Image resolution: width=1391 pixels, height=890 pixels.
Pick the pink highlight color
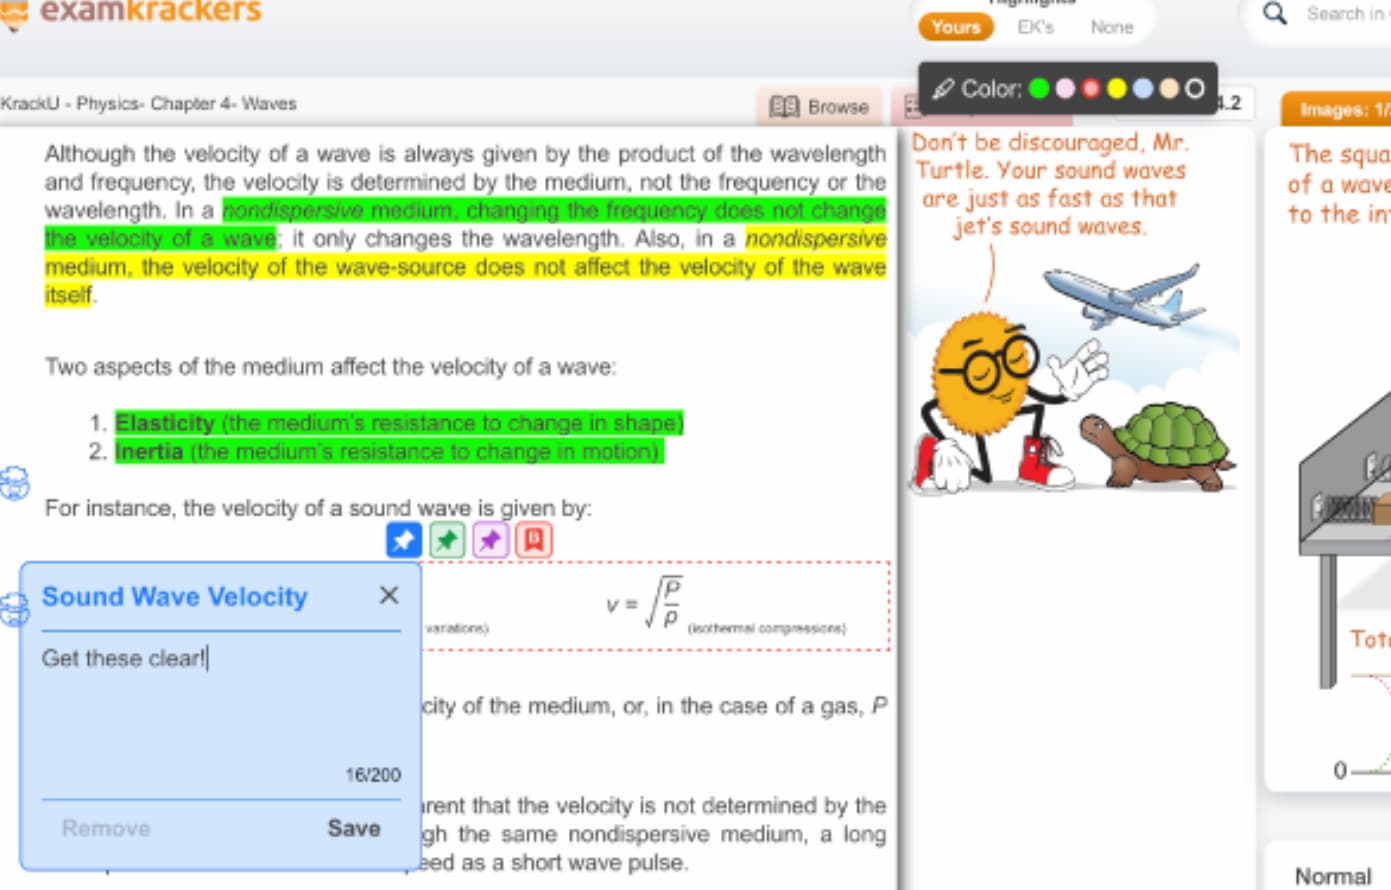click(x=1065, y=89)
